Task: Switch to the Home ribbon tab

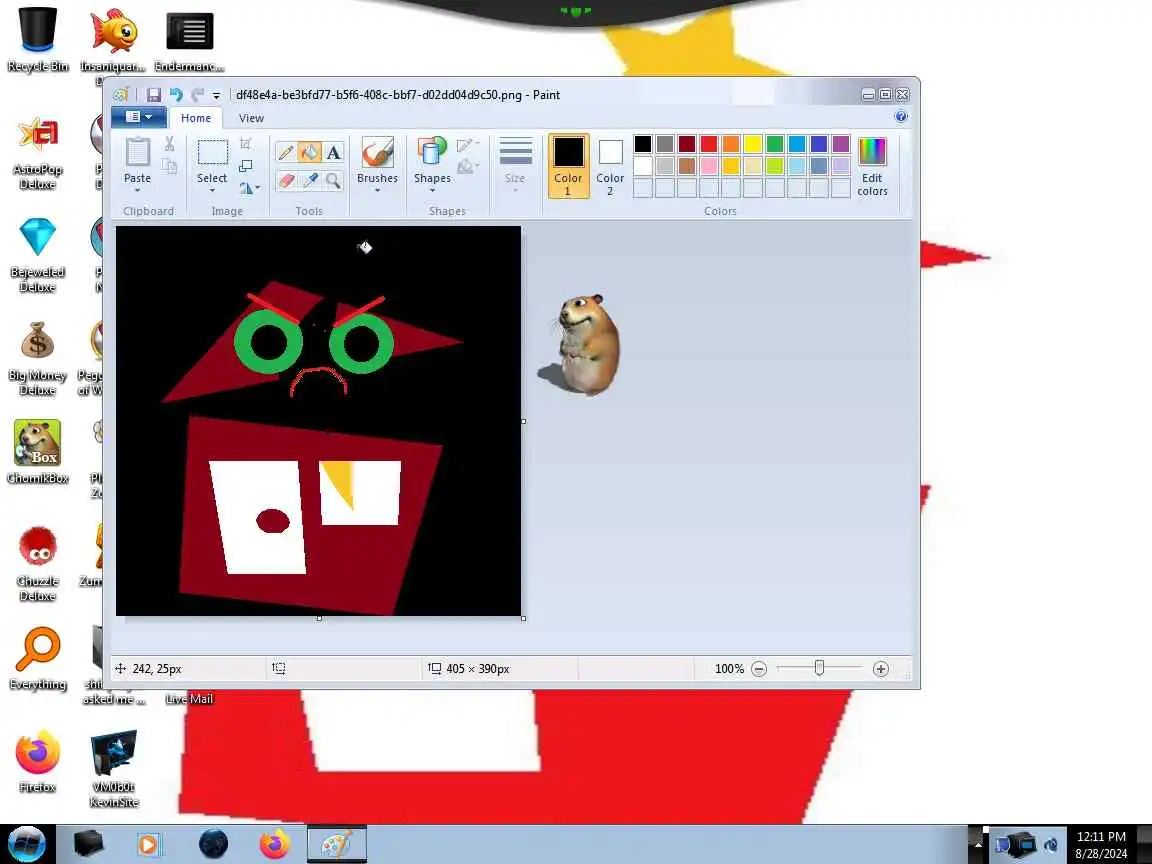Action: click(195, 118)
